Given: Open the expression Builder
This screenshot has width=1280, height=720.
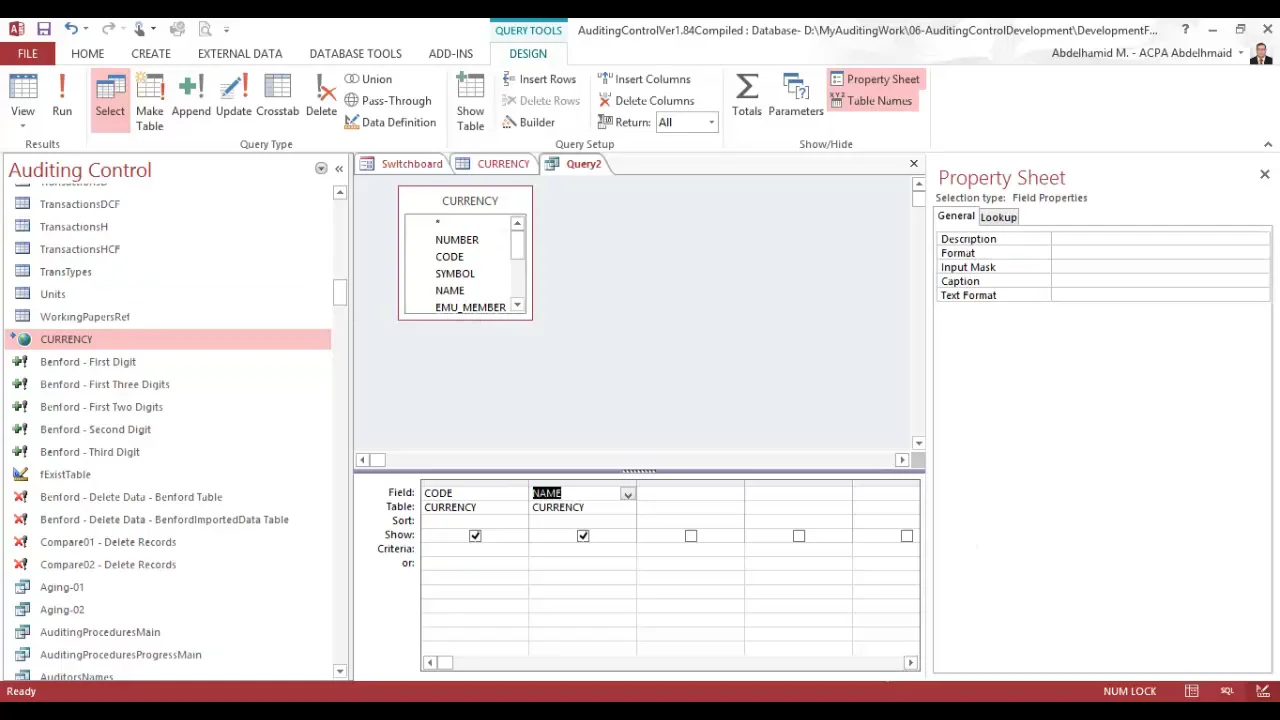Looking at the screenshot, I should [x=528, y=122].
